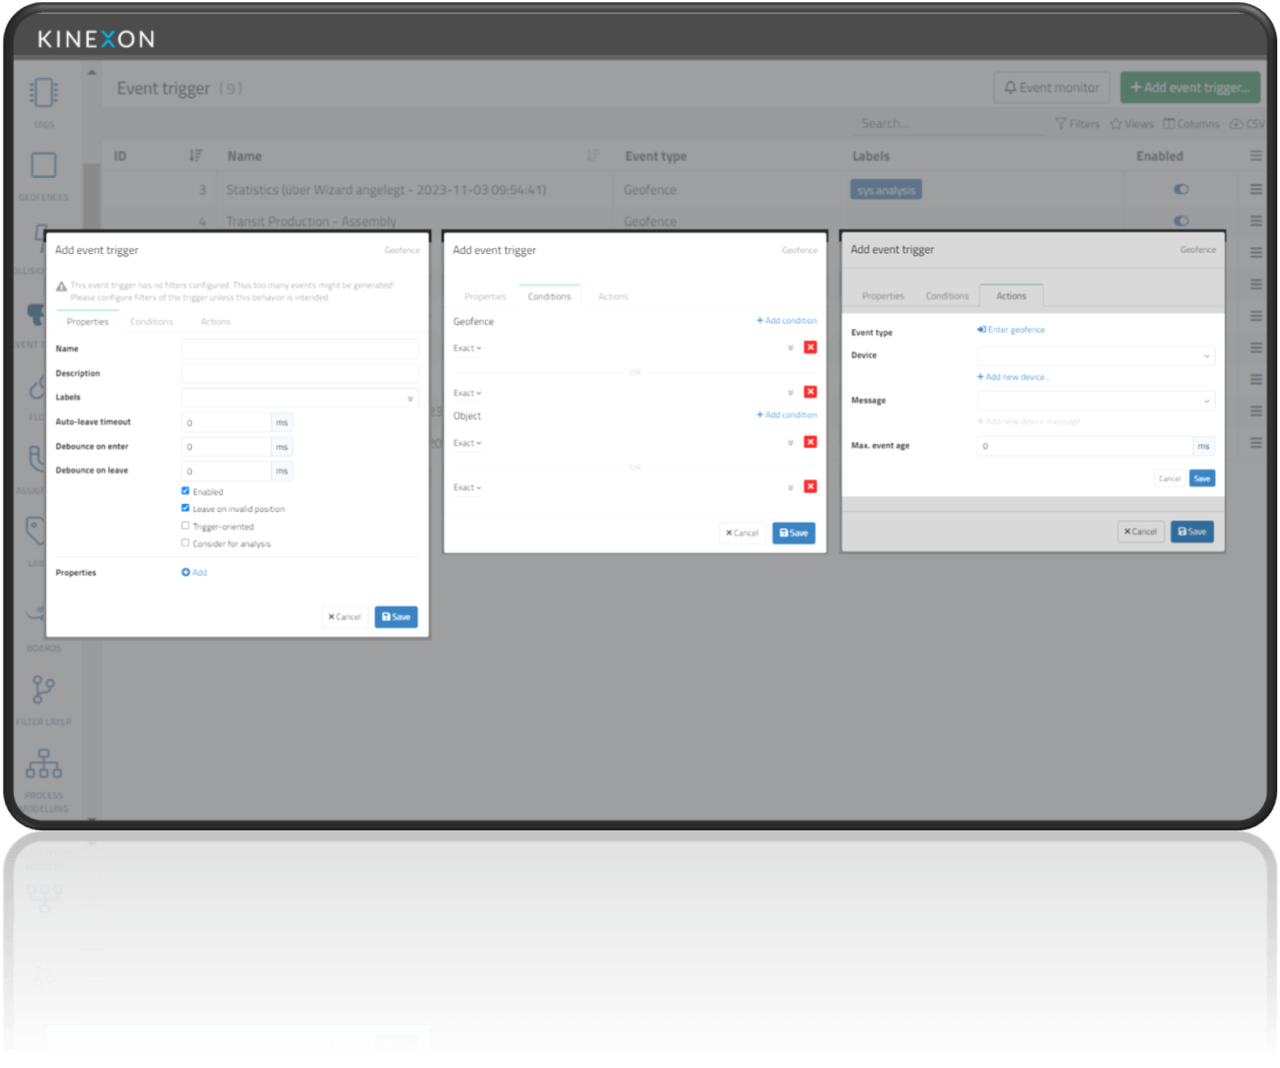This screenshot has width=1280, height=1068.
Task: Open the first Exact condition dropdown under Geofence
Action: [x=466, y=347]
